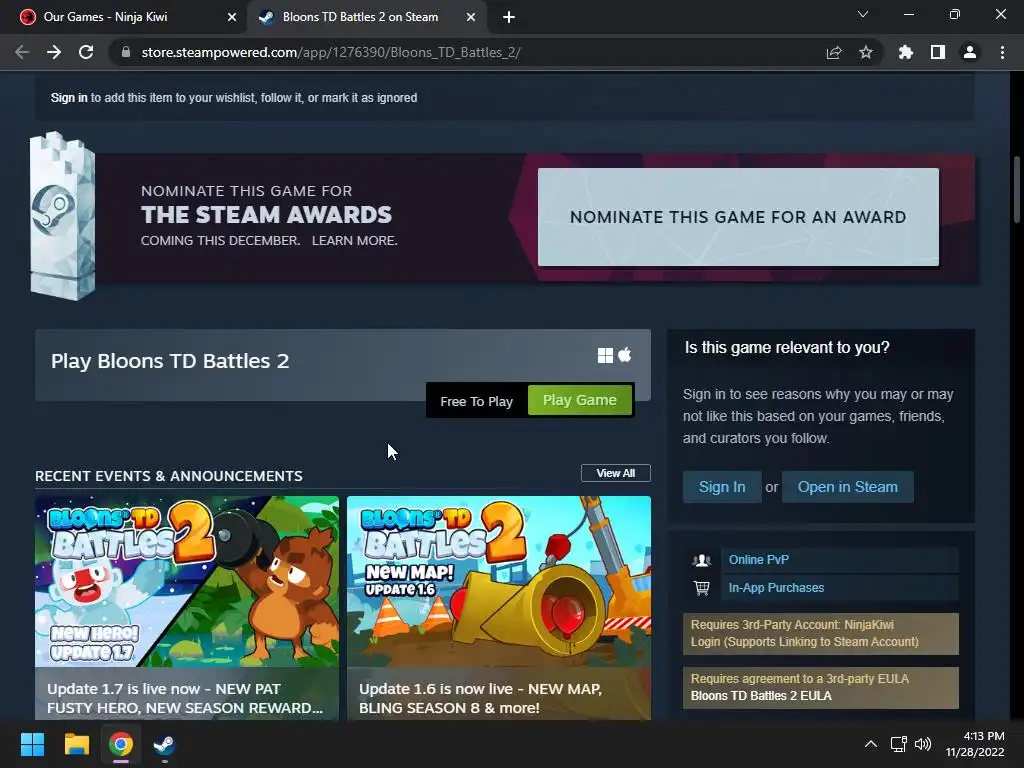
Task: Click the In-App Purchases cart icon
Action: 701,588
